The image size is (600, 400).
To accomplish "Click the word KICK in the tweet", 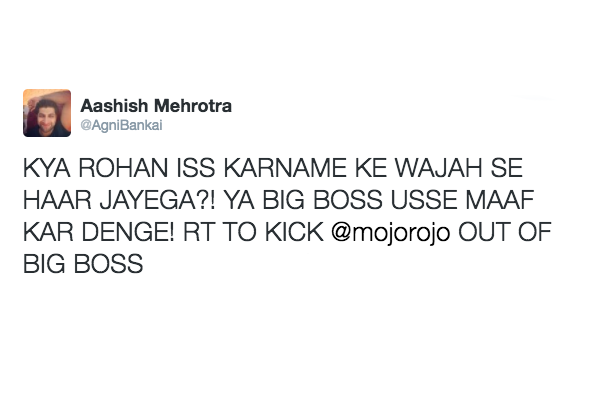I will tap(294, 232).
